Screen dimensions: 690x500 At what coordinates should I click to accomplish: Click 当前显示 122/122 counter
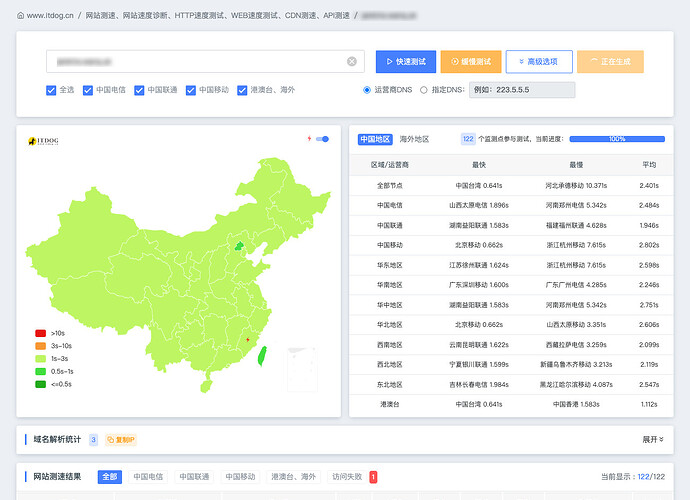(x=633, y=477)
